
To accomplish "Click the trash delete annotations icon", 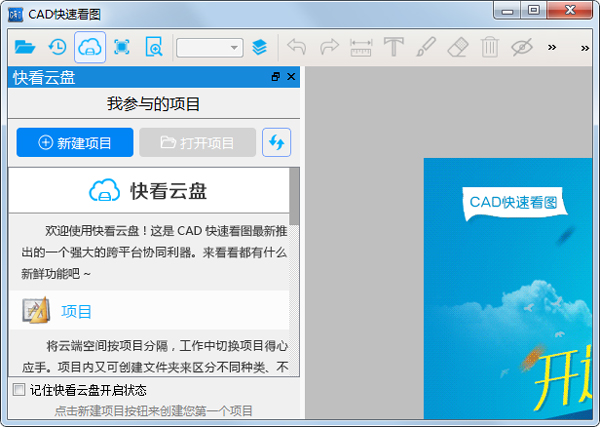I will coord(490,47).
